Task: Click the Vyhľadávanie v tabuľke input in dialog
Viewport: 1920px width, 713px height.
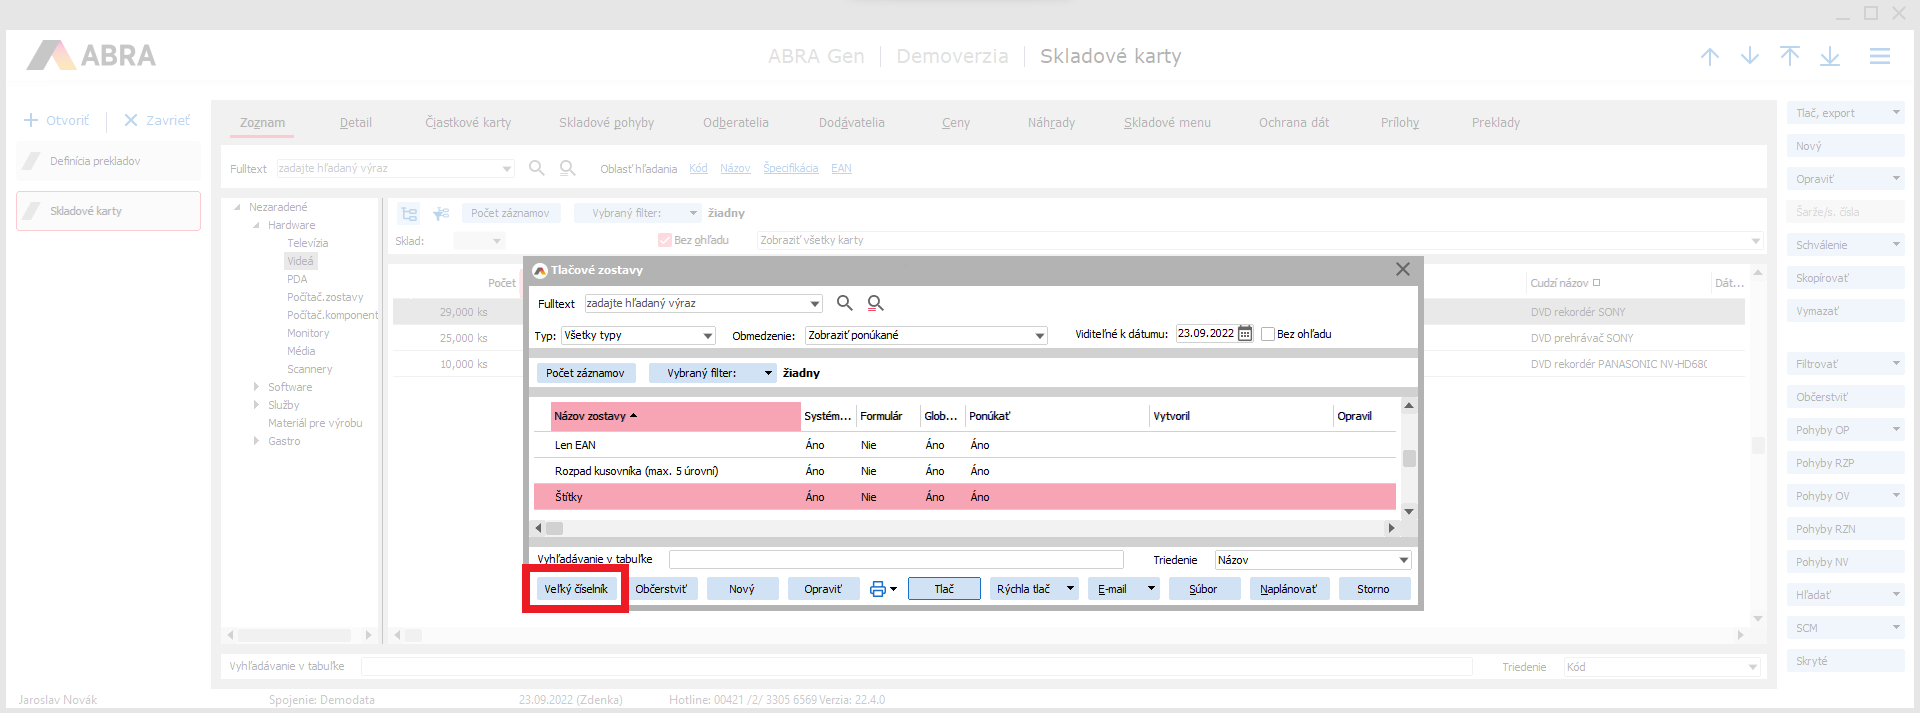Action: (x=895, y=560)
